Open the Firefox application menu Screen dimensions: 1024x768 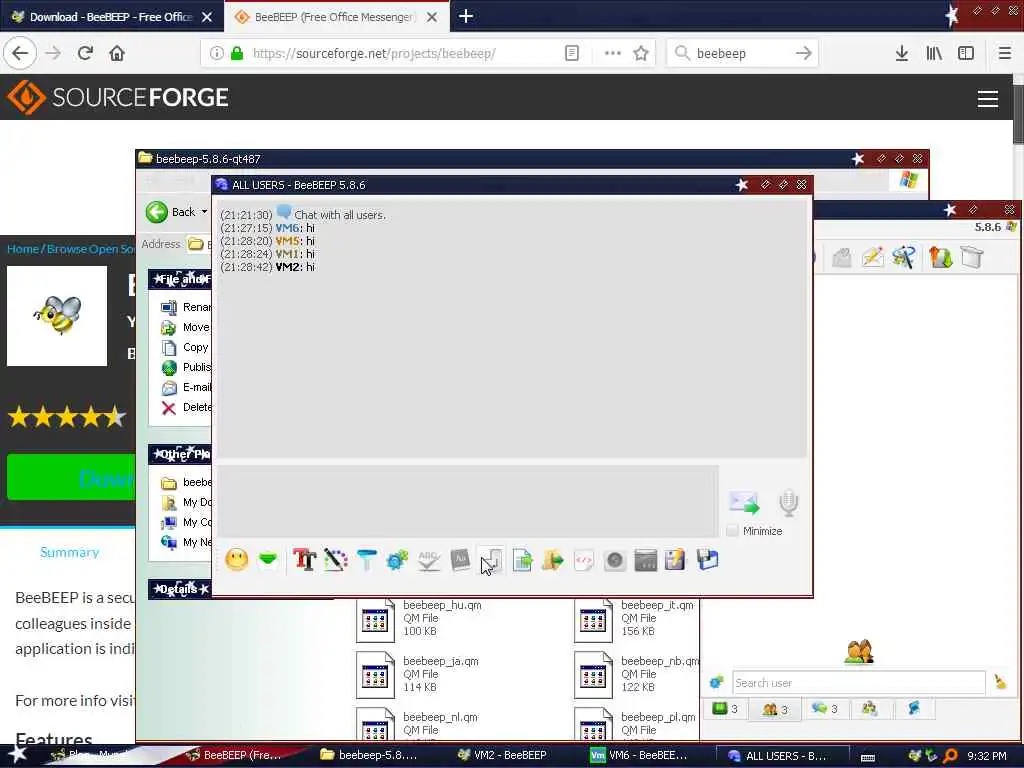[x=1005, y=53]
